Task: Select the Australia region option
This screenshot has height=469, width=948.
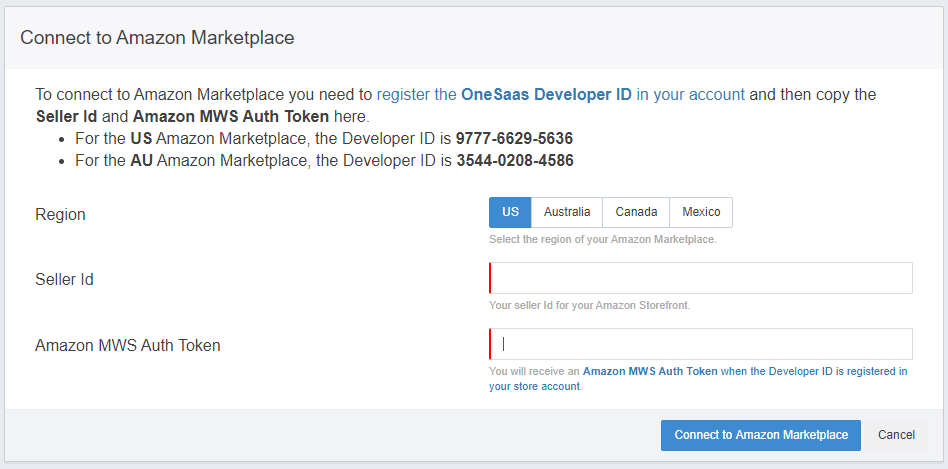Action: (567, 212)
